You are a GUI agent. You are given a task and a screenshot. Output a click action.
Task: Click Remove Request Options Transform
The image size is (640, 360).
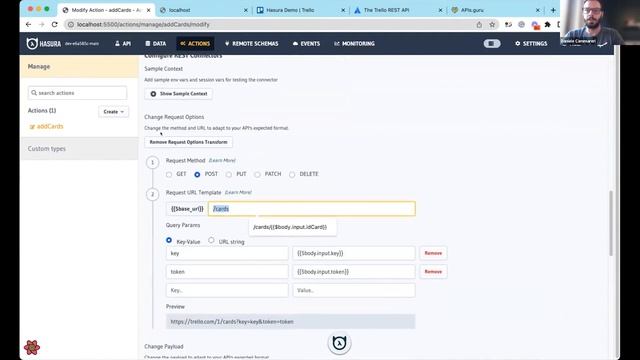(x=189, y=142)
